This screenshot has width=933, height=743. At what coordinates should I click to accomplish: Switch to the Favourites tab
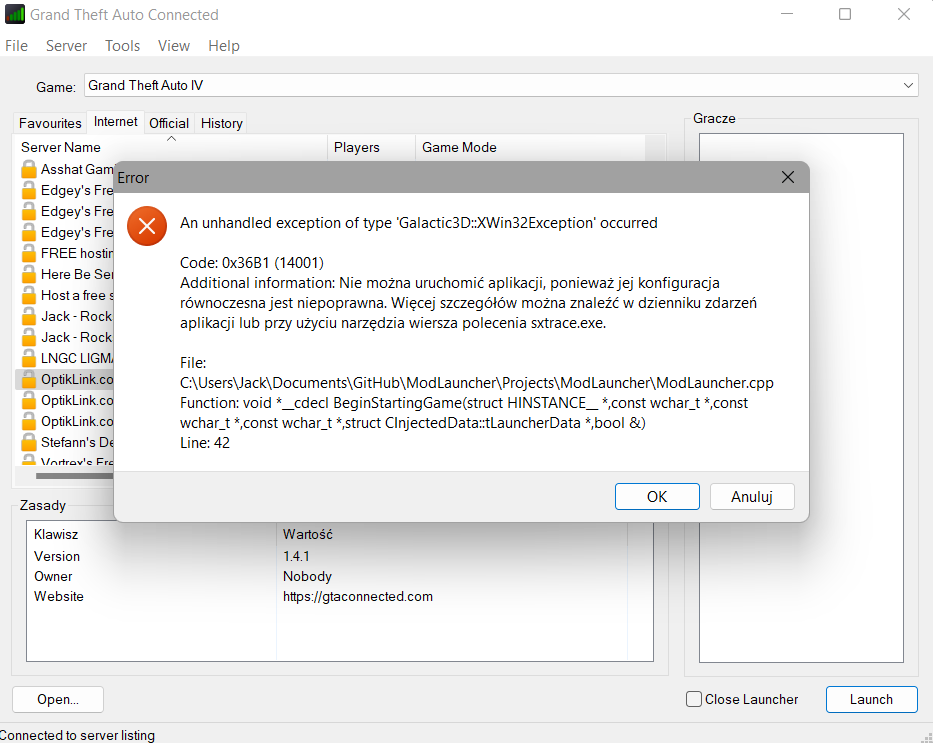coord(50,123)
